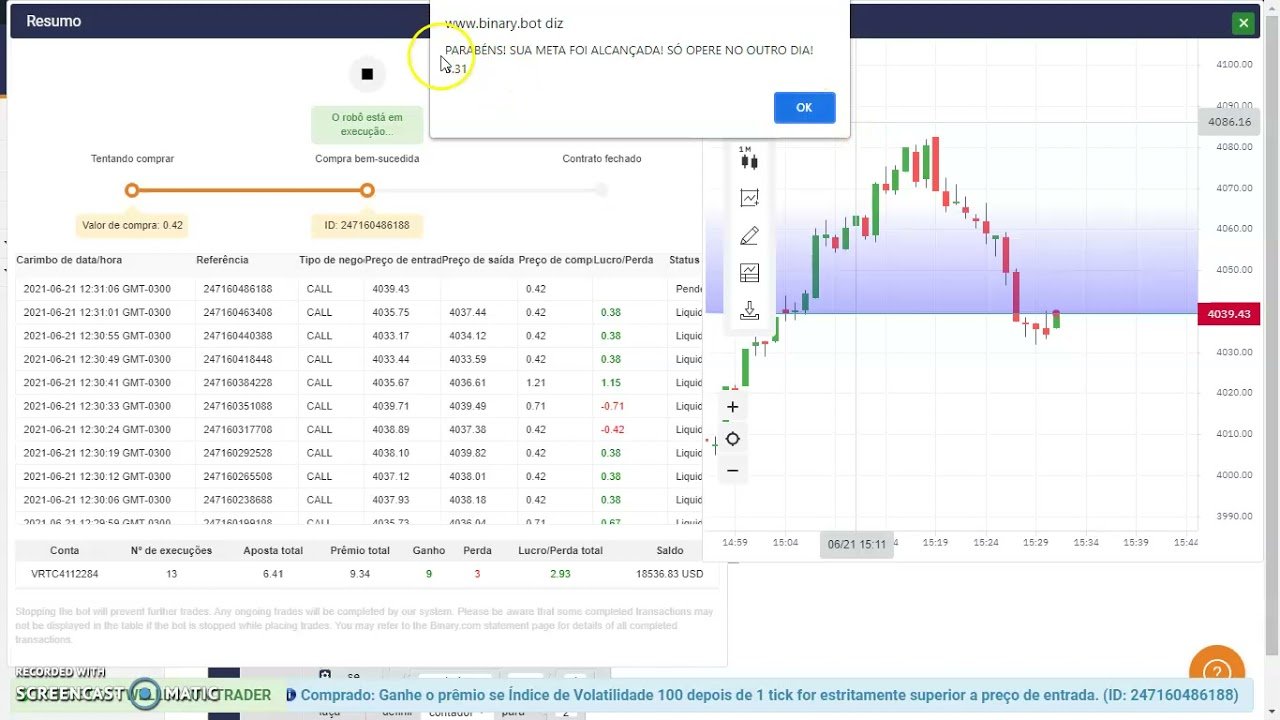The width and height of the screenshot is (1280, 720).
Task: Click the orange progress dot at Compra bem-sucedida
Action: (367, 190)
